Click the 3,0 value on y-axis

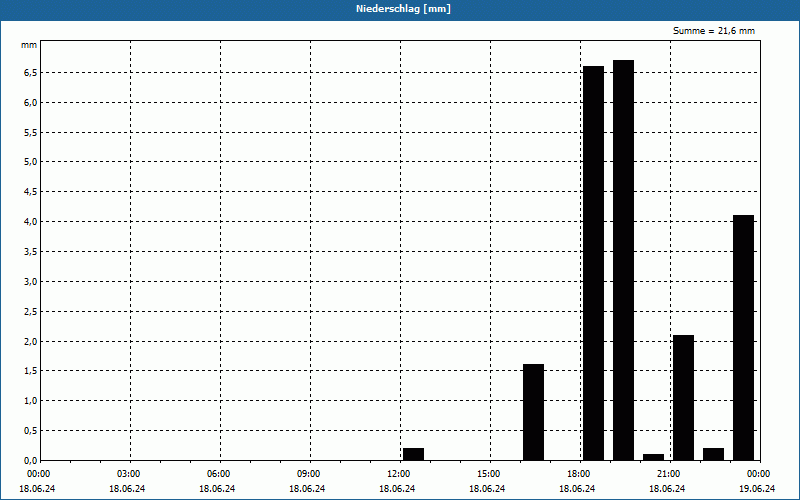30,281
